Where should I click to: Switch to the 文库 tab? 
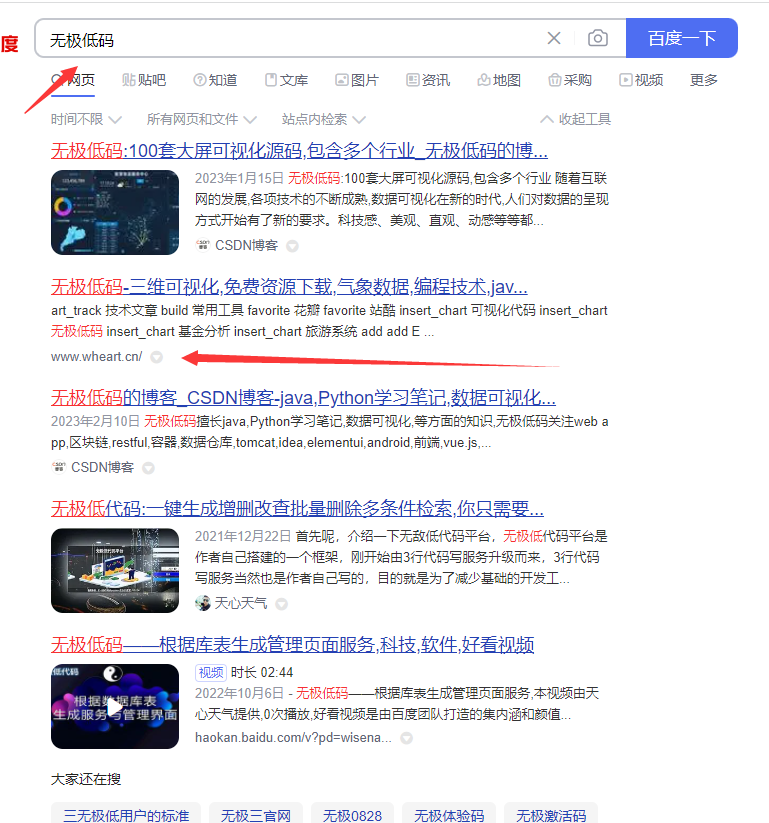286,80
